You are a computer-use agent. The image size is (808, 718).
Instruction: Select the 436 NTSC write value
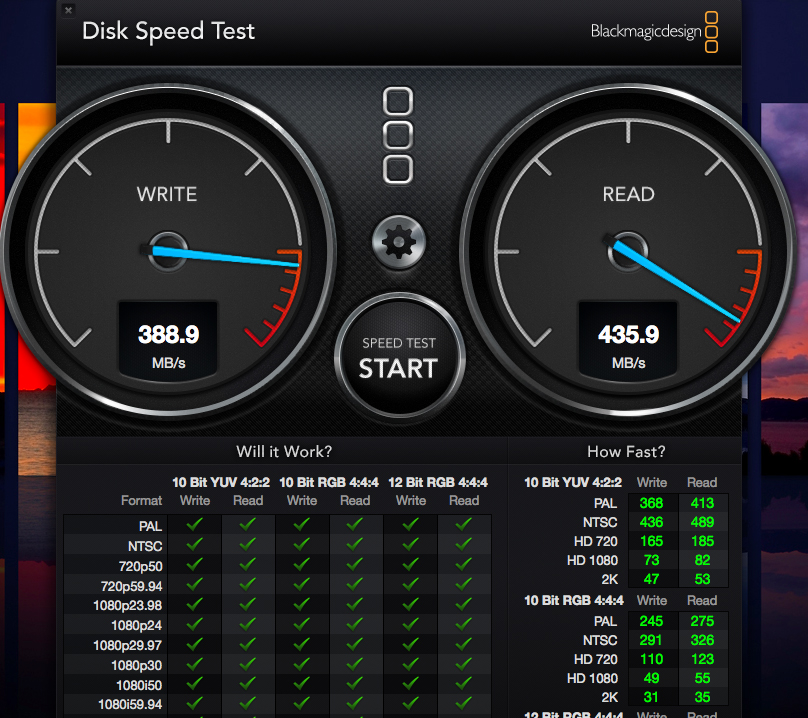tap(651, 522)
